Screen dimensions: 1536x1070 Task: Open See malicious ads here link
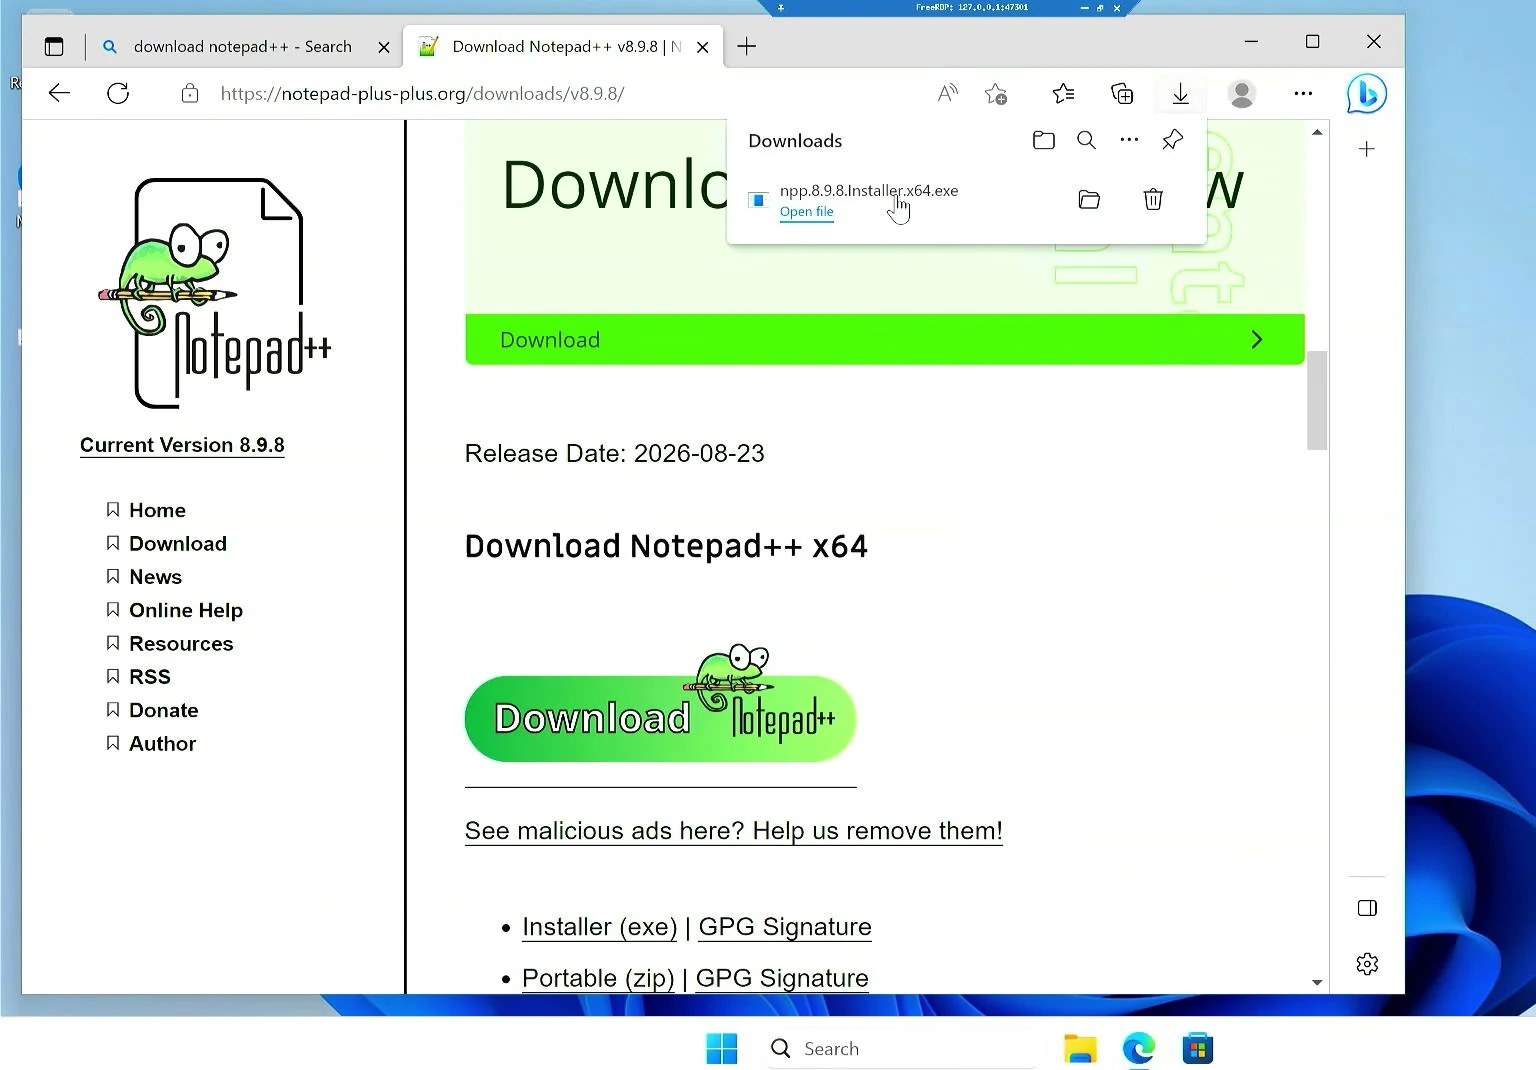point(733,831)
